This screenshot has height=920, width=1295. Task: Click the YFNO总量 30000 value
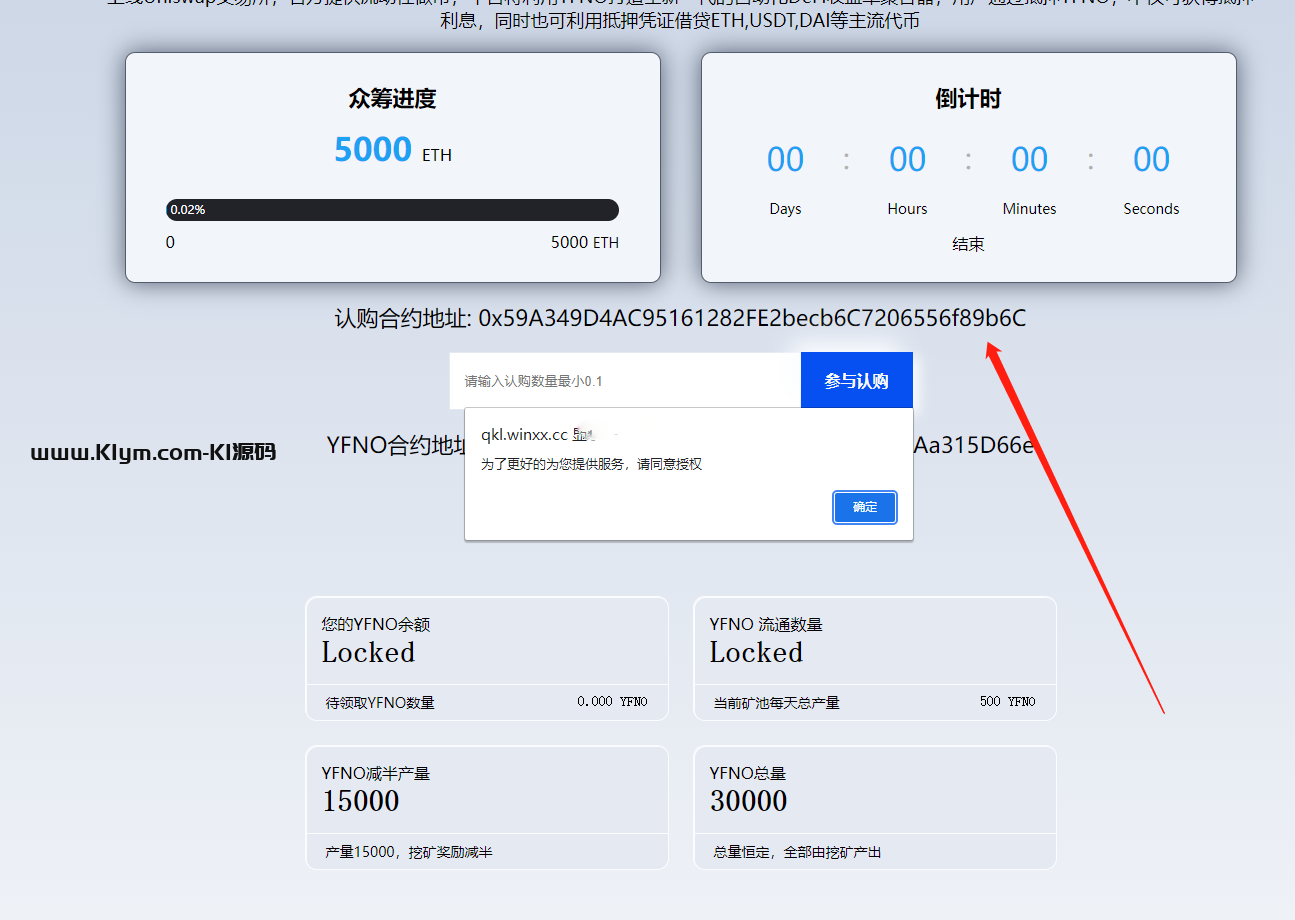tap(749, 802)
